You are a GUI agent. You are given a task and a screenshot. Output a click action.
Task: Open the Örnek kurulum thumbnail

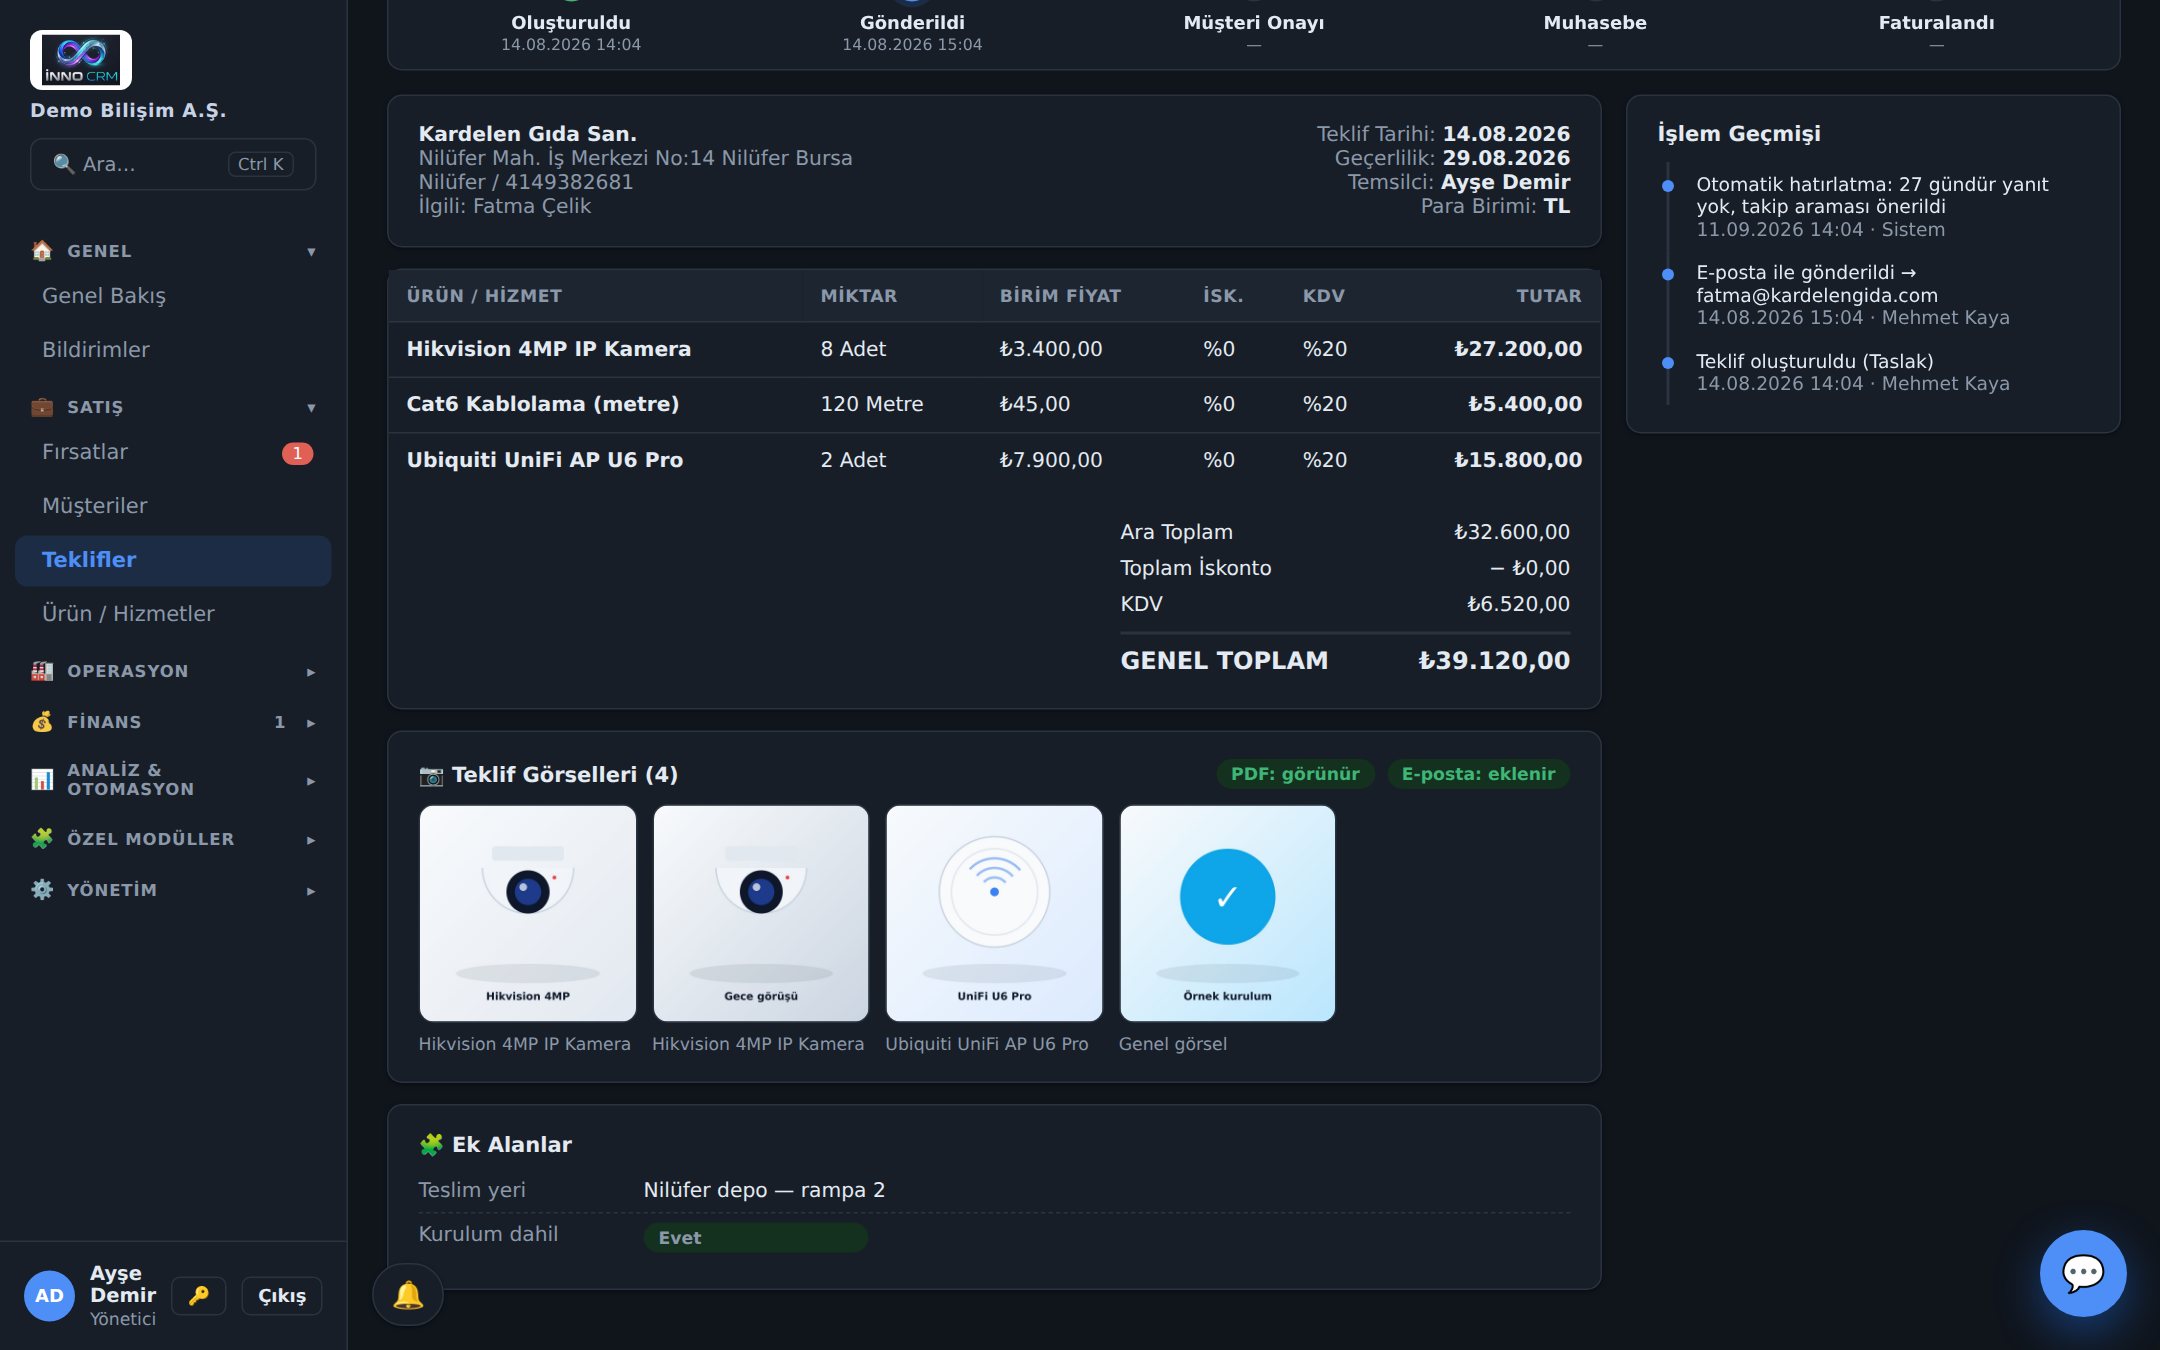(x=1227, y=913)
